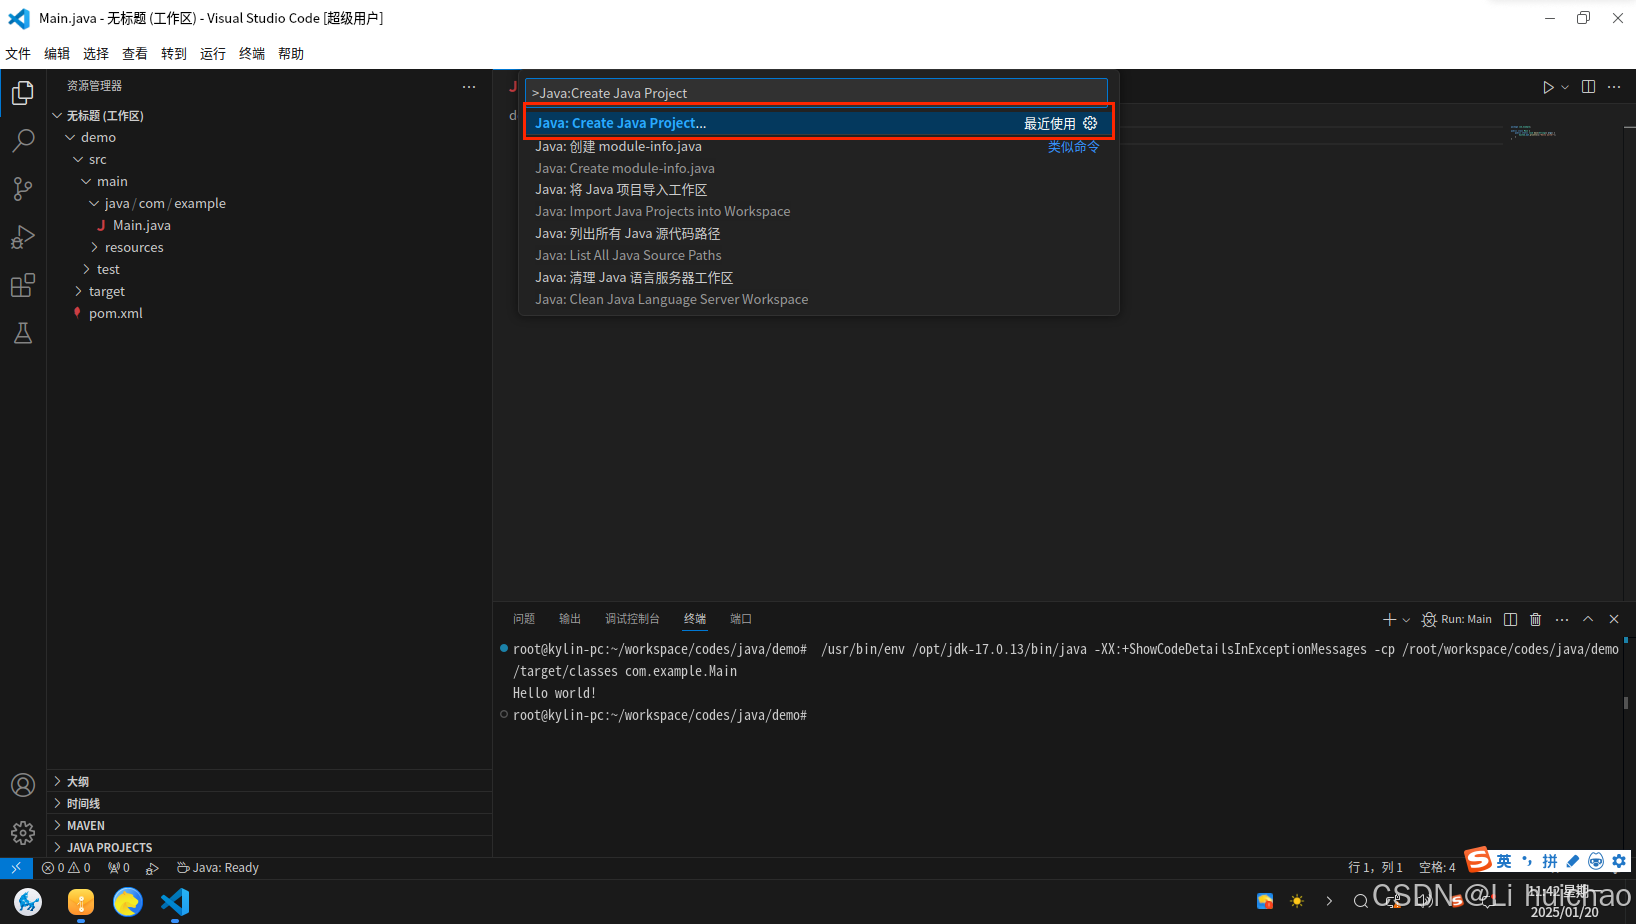
Task: Switch to the 输出 panel tab
Action: tap(570, 619)
